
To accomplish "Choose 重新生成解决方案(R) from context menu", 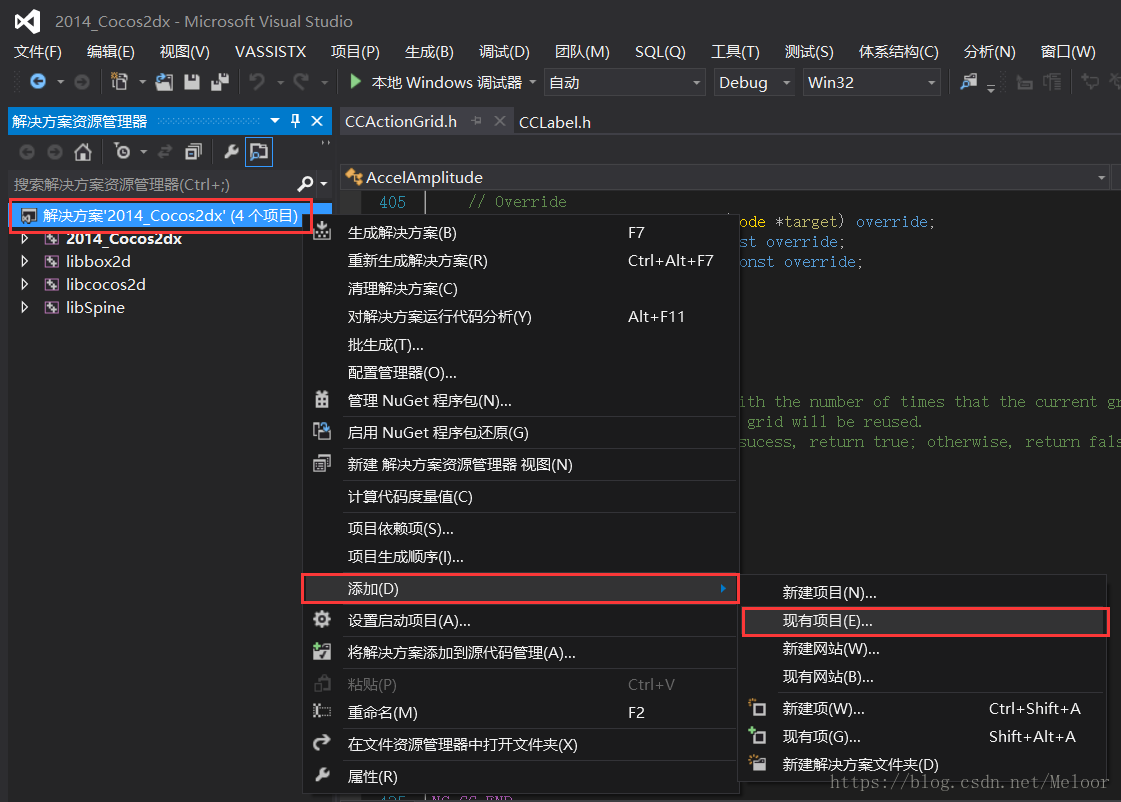I will coord(520,261).
